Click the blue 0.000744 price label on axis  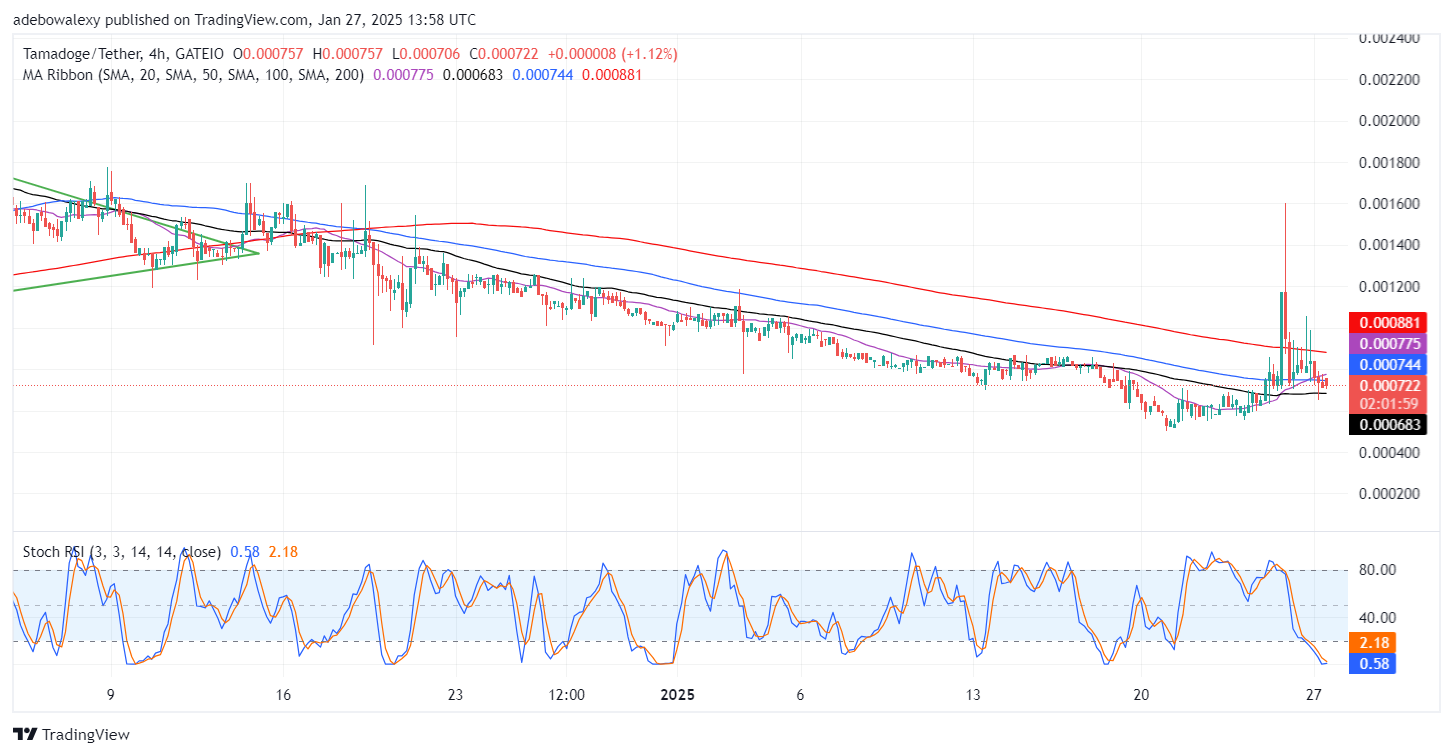pyautogui.click(x=1387, y=365)
